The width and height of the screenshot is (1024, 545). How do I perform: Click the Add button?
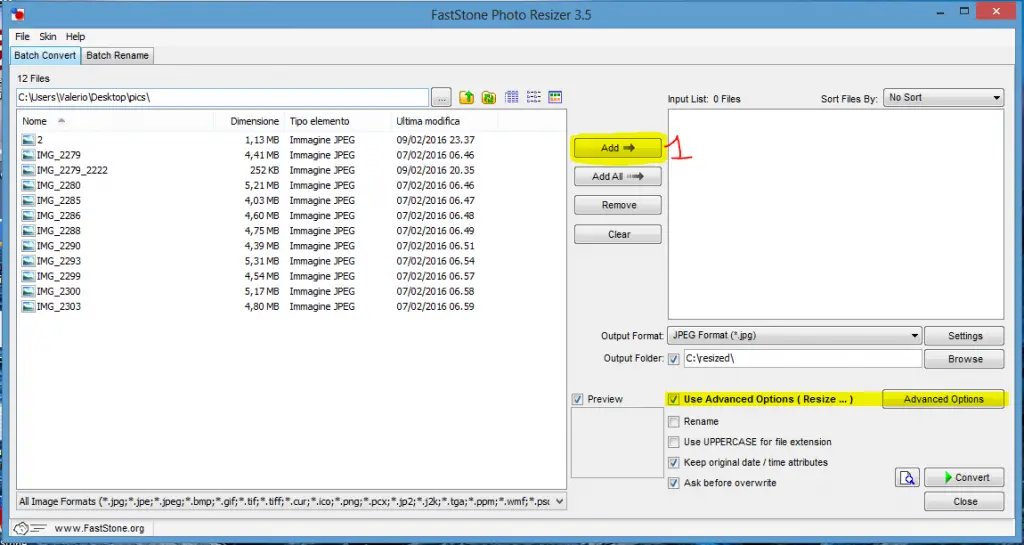pos(618,148)
